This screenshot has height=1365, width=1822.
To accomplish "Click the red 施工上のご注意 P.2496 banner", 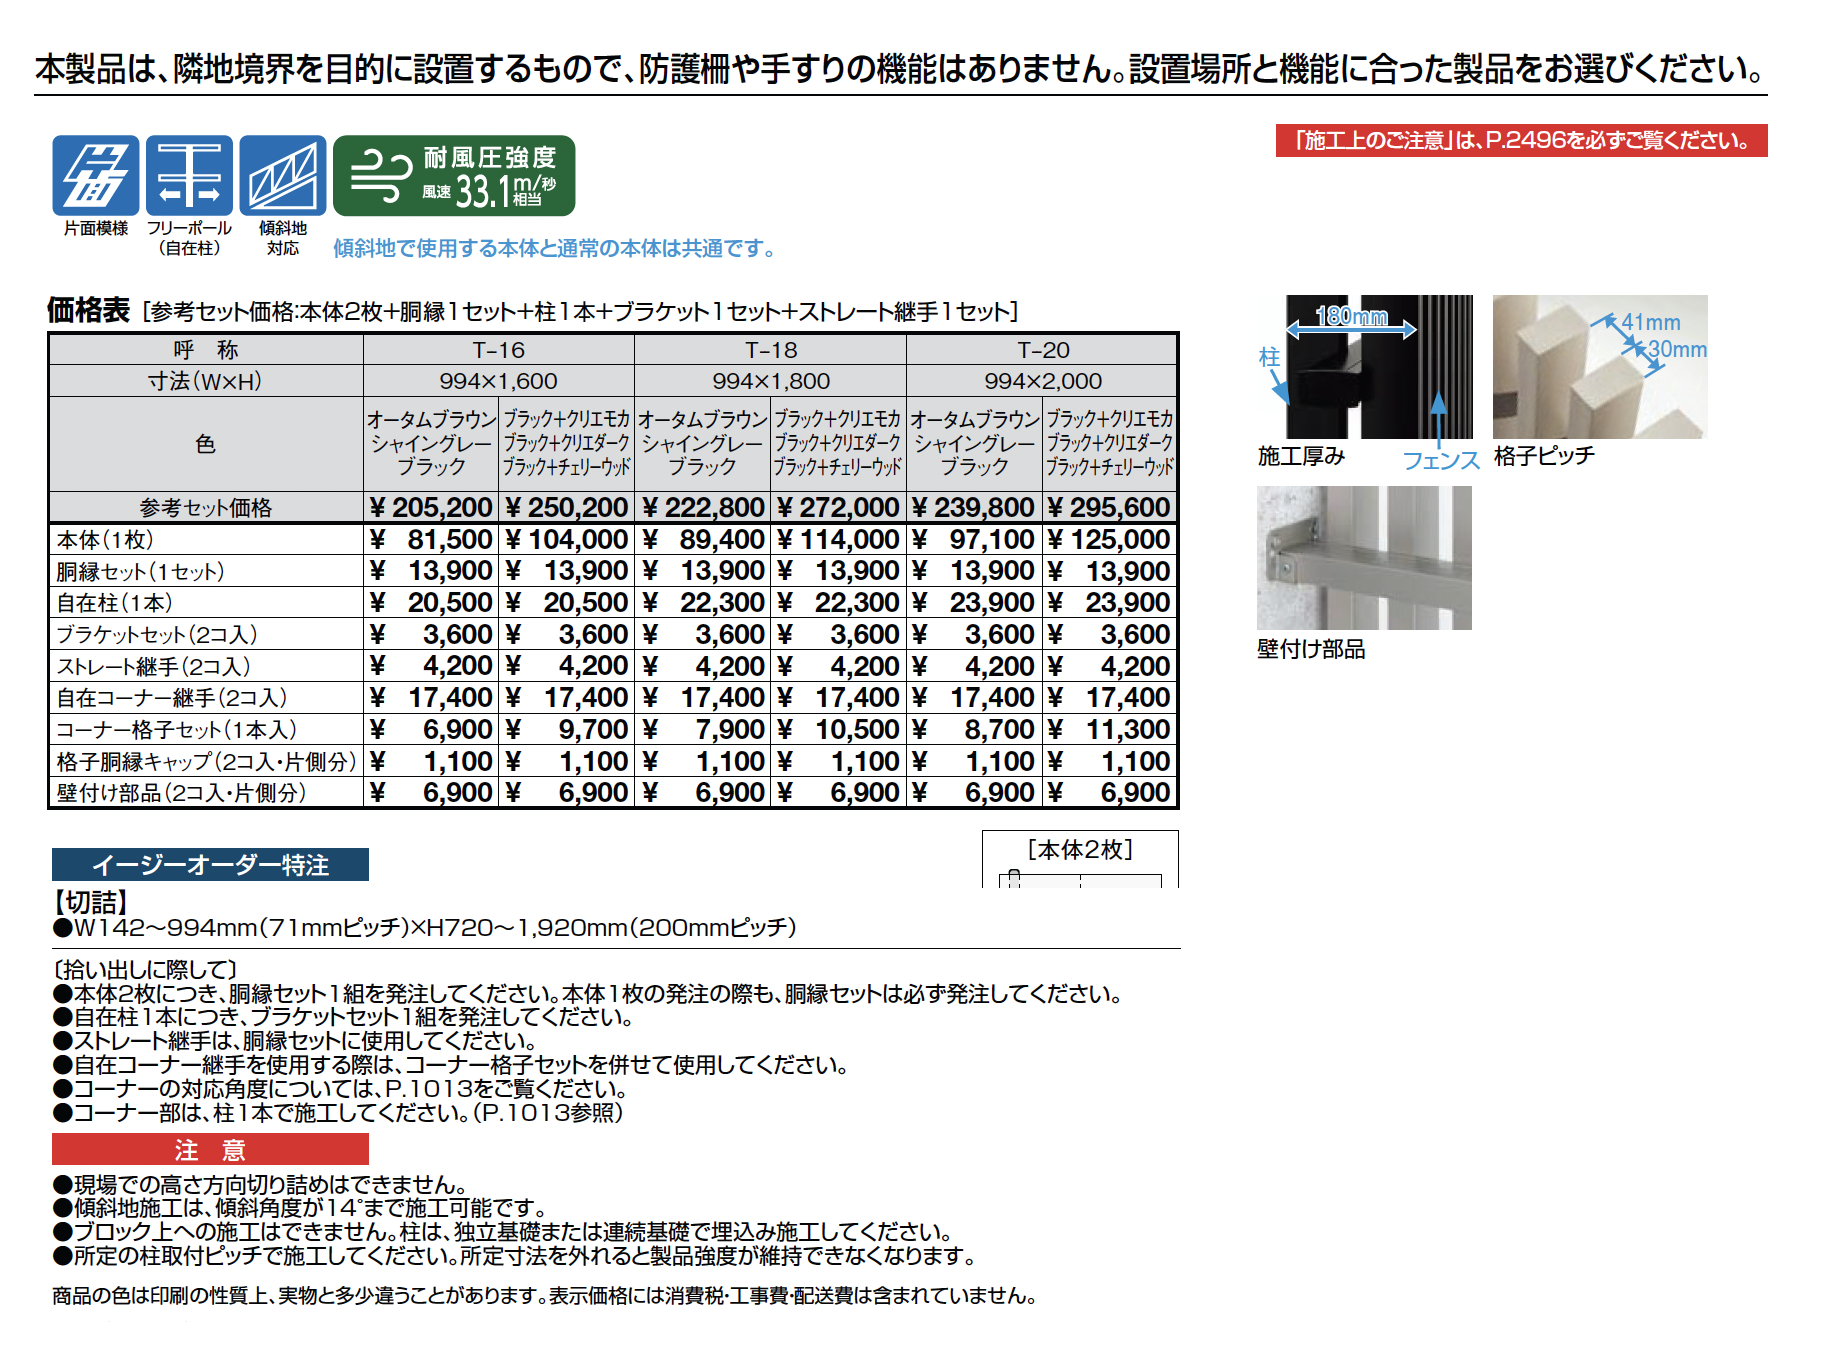I will point(1521,141).
